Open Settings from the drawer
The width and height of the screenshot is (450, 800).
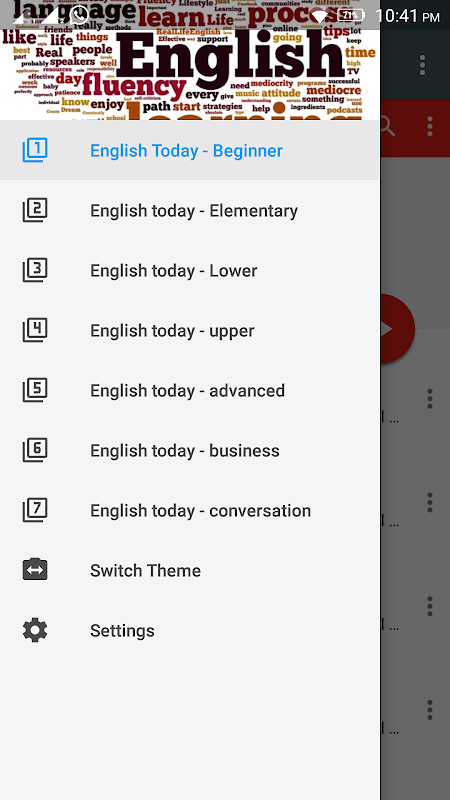[x=189, y=631]
